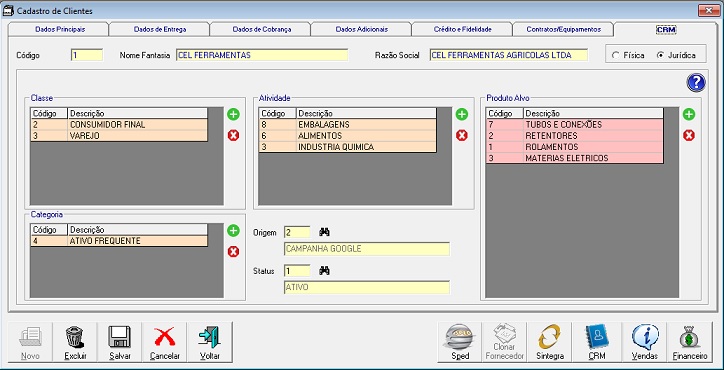Cancel changes with Cancelar button
724x370 pixels.
point(164,343)
